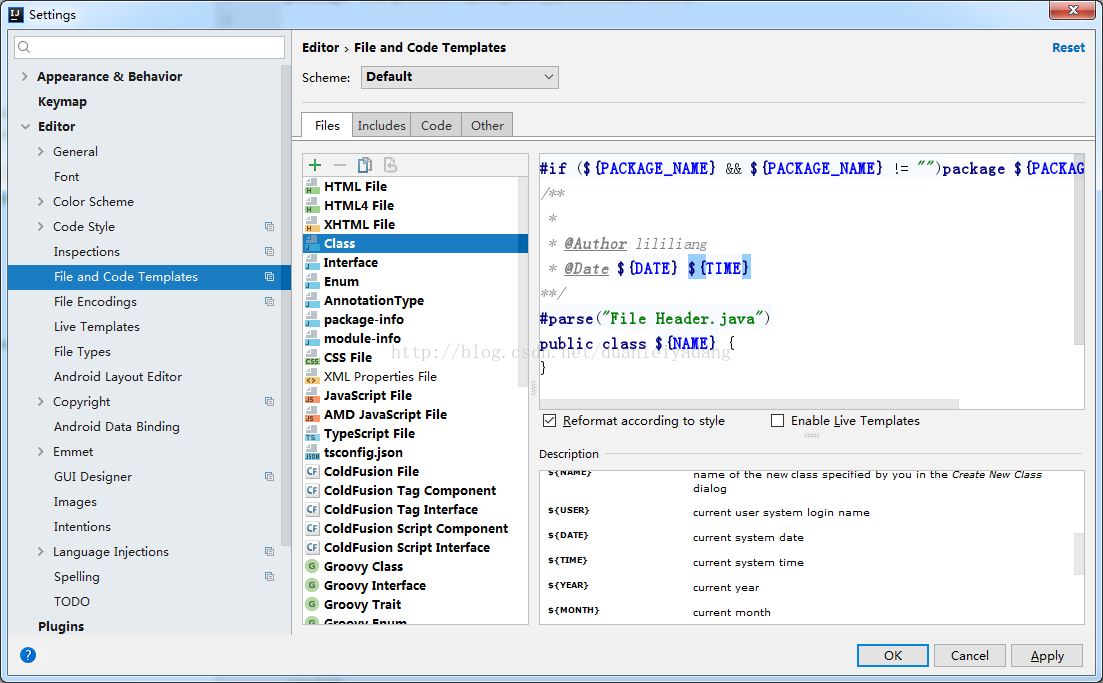Select the JavaScript File template icon
This screenshot has width=1103, height=683.
tap(312, 395)
